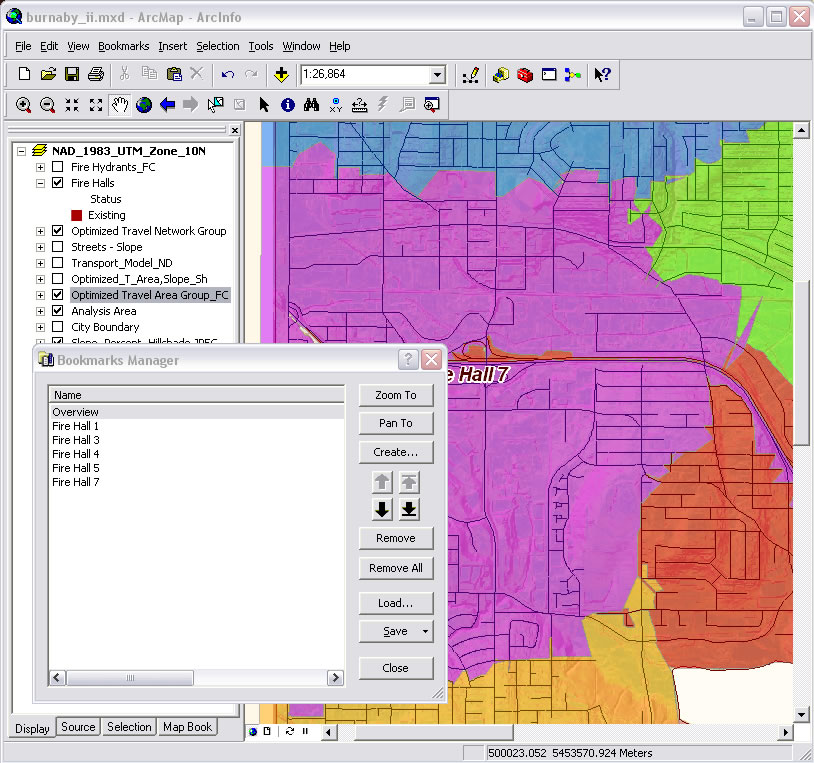Select the Pan hand tool

119,104
